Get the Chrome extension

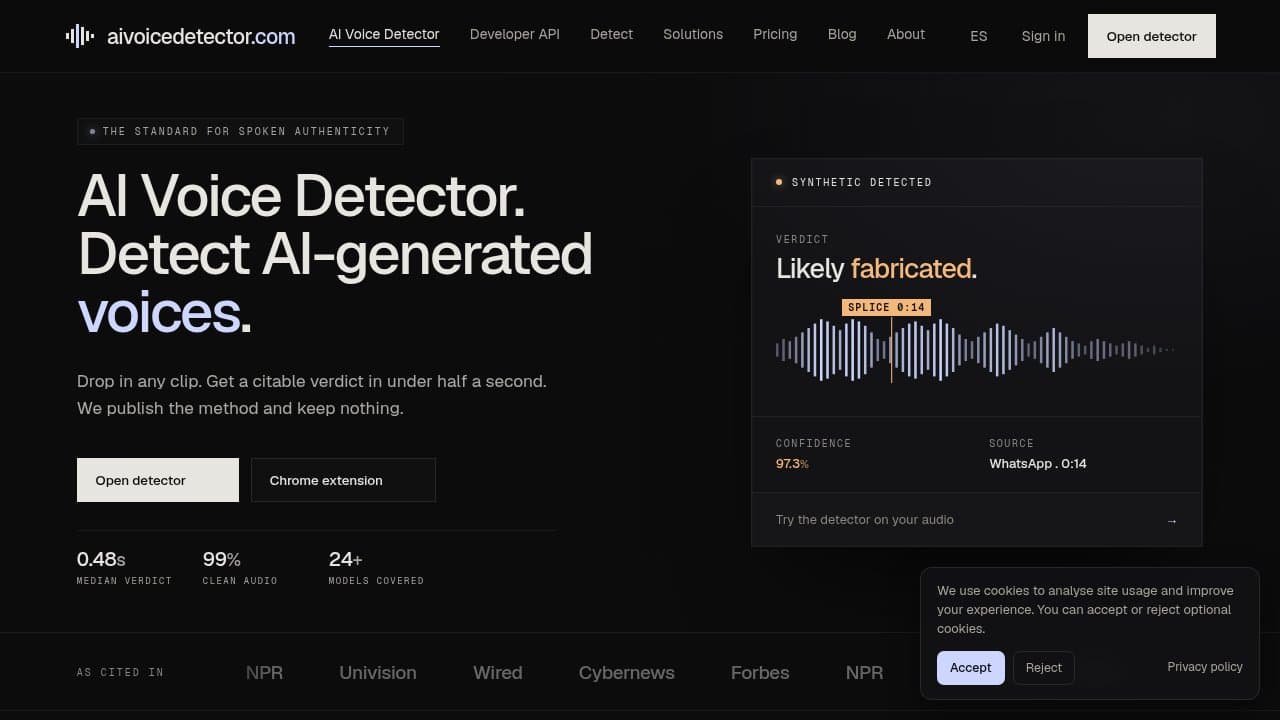pos(343,480)
